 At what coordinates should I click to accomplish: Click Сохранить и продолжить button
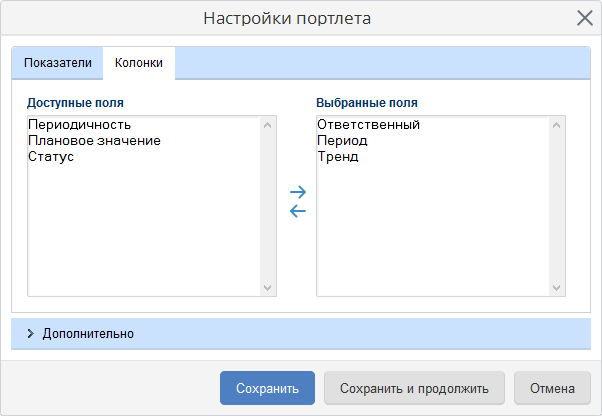(x=414, y=388)
